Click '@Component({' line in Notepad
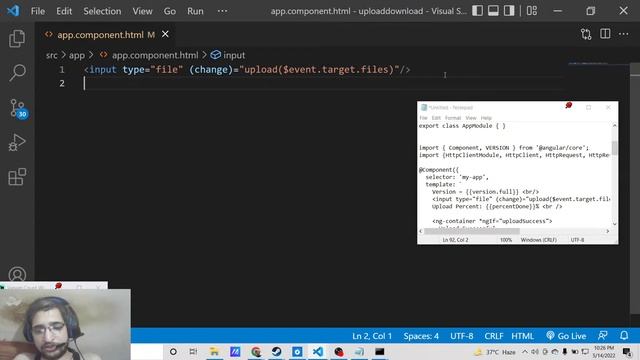 [439, 170]
